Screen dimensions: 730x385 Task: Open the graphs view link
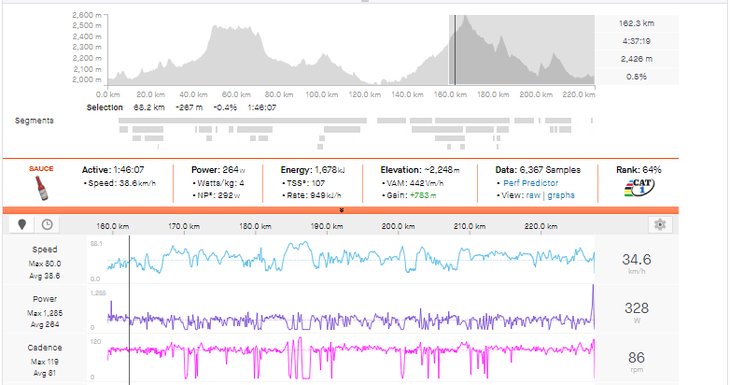(x=561, y=195)
